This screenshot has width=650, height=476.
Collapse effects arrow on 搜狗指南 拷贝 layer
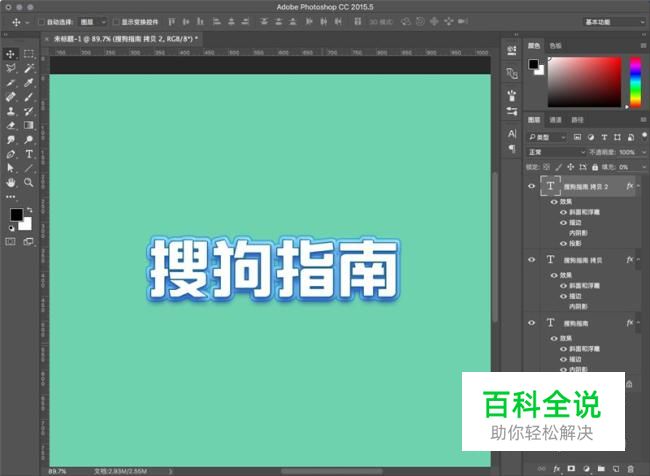click(639, 260)
